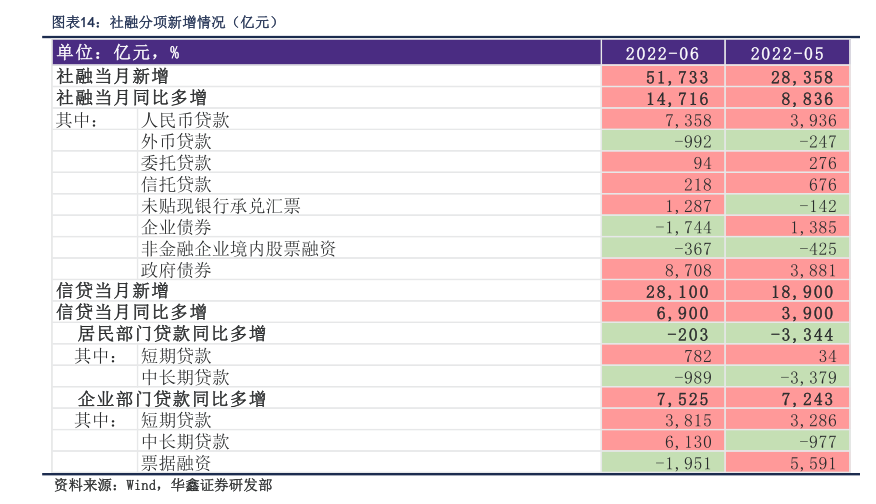Click the green cell showing -992

tap(662, 141)
